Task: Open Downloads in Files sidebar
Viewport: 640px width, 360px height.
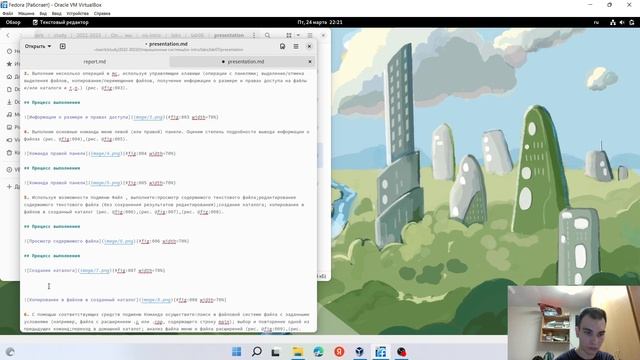Action: pos(9,102)
